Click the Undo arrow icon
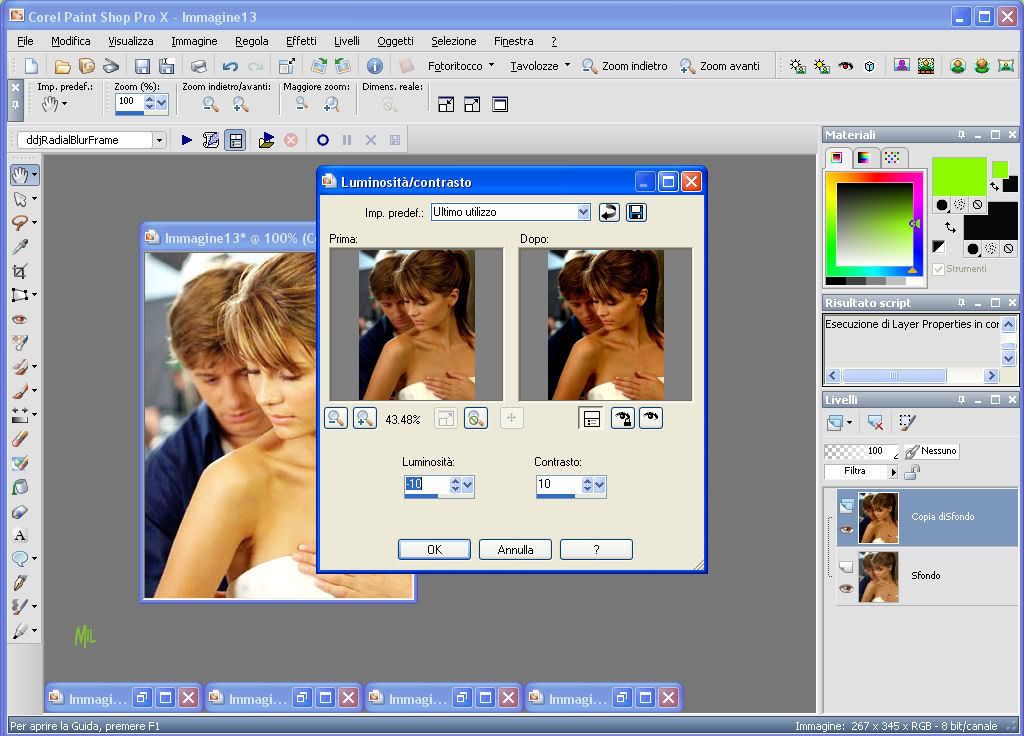The height and width of the screenshot is (736, 1024). (x=230, y=66)
